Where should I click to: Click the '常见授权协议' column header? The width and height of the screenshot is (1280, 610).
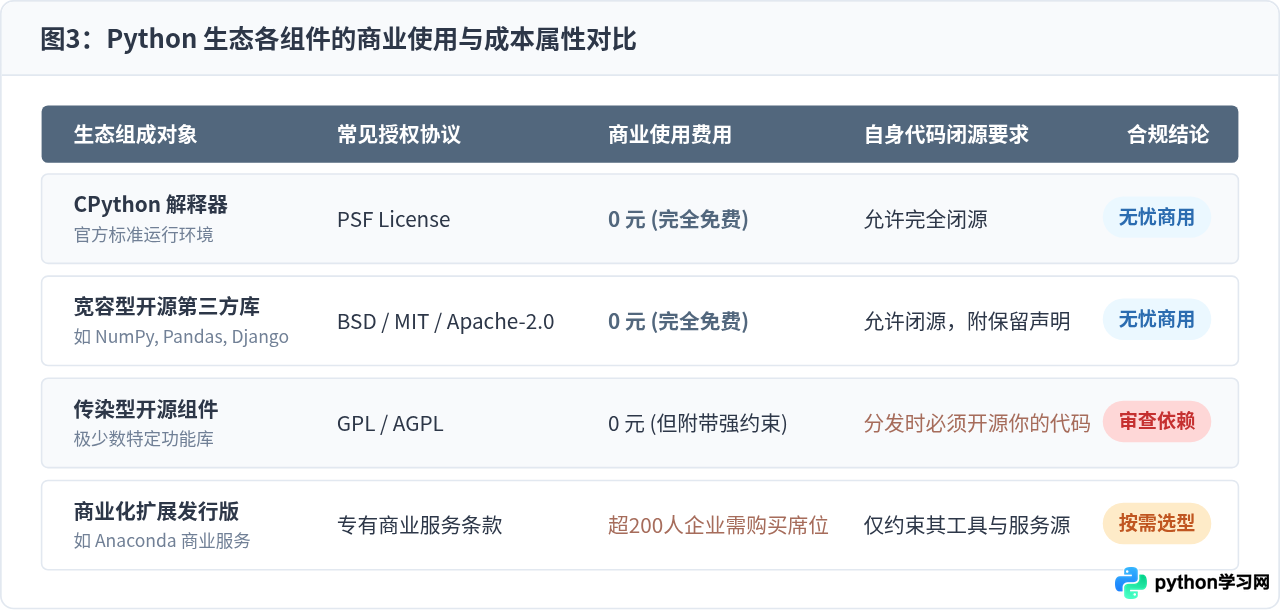(x=399, y=134)
